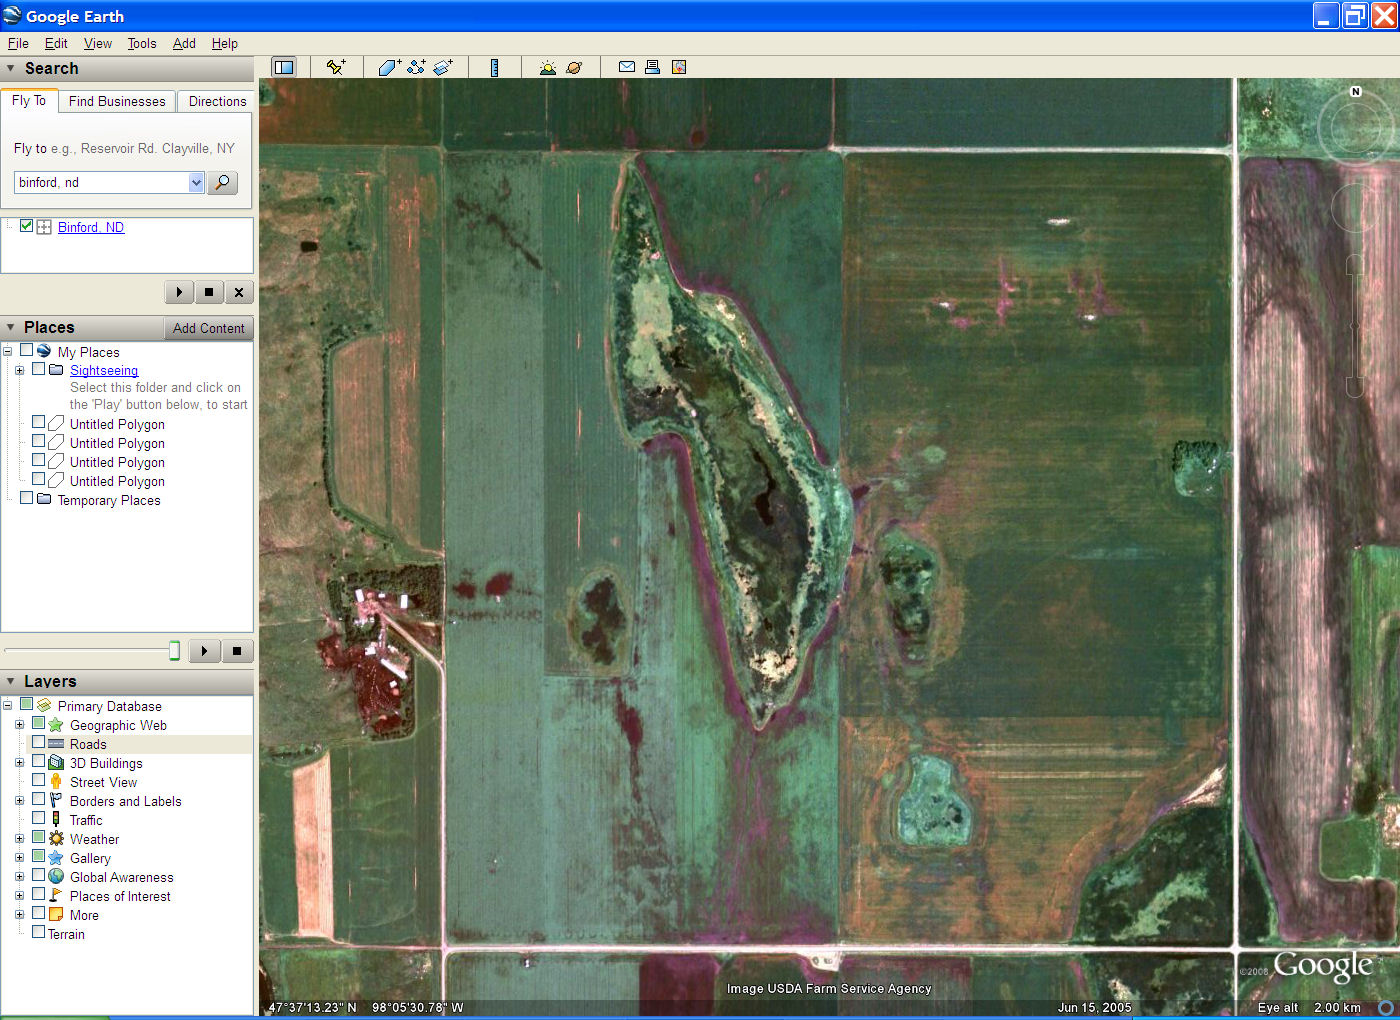Click the Traffic layer icon
The height and width of the screenshot is (1020, 1400).
pos(56,820)
